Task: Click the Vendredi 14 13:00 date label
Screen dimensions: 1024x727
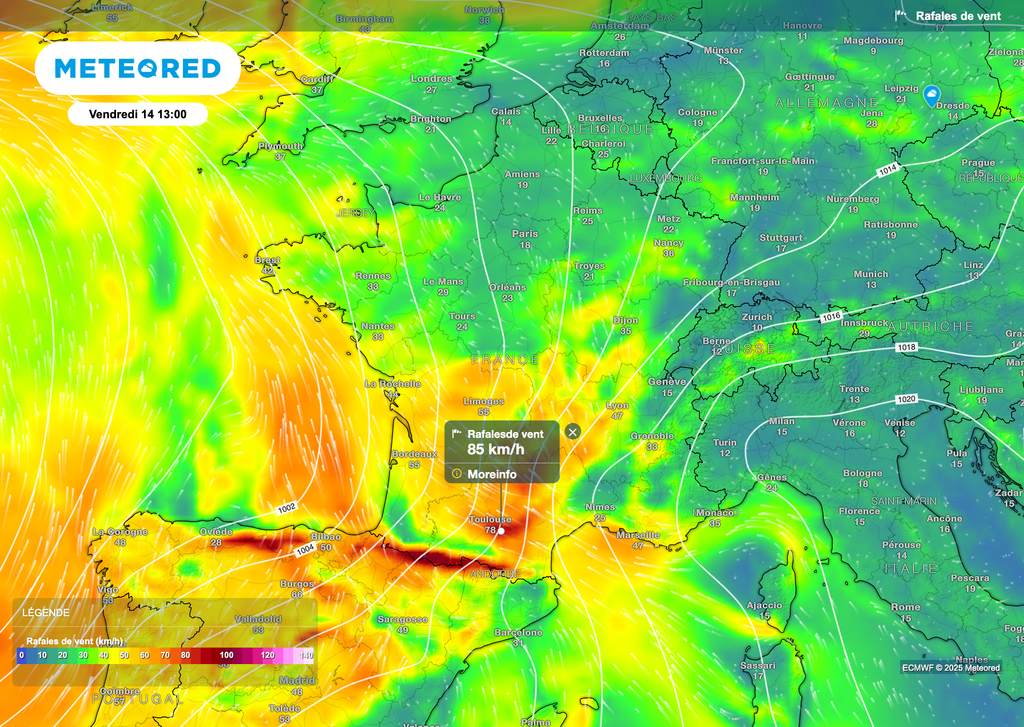Action: (137, 114)
